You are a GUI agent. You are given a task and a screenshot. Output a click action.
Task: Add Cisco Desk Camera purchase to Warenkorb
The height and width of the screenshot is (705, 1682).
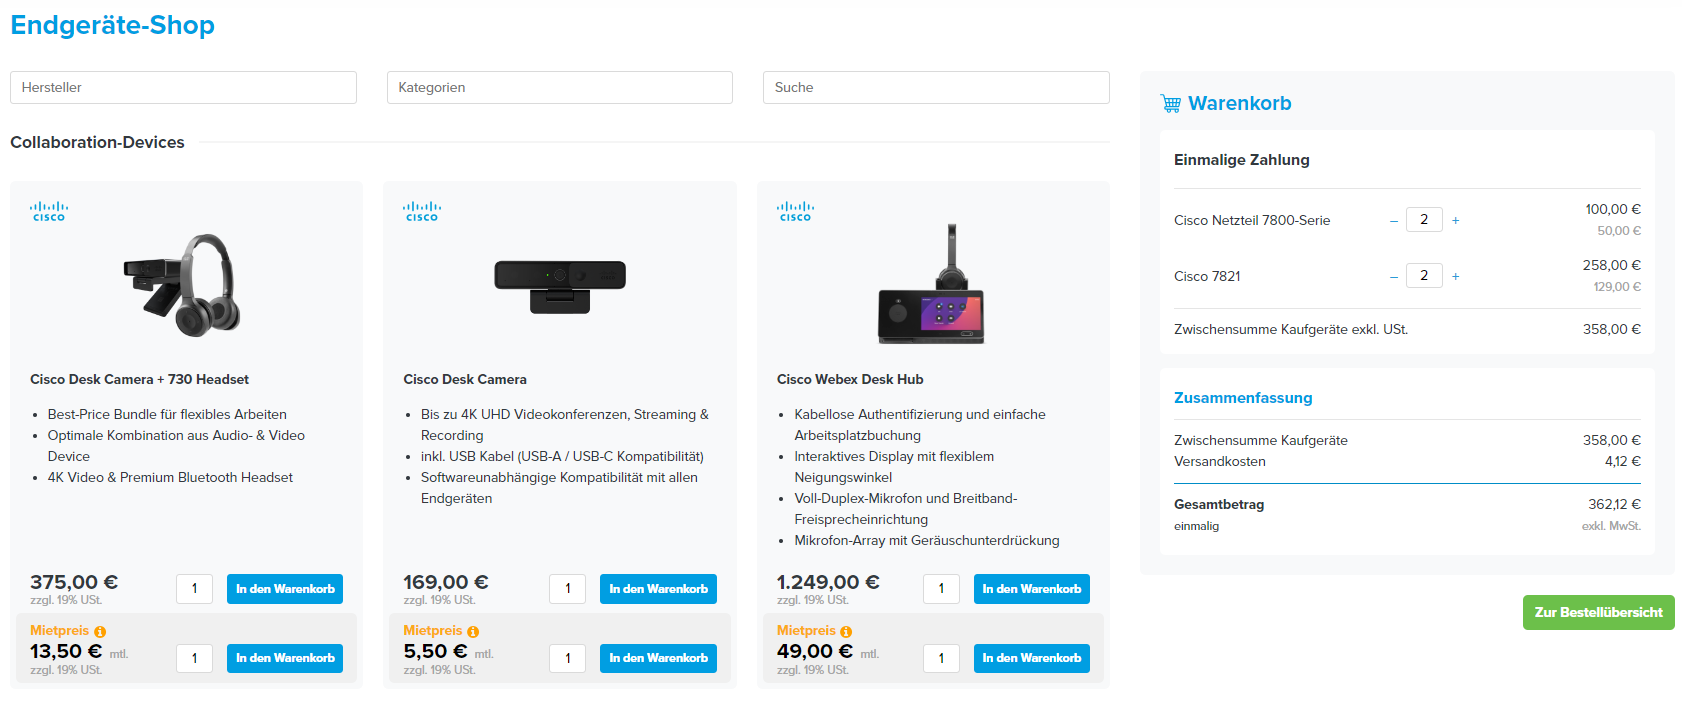(658, 589)
